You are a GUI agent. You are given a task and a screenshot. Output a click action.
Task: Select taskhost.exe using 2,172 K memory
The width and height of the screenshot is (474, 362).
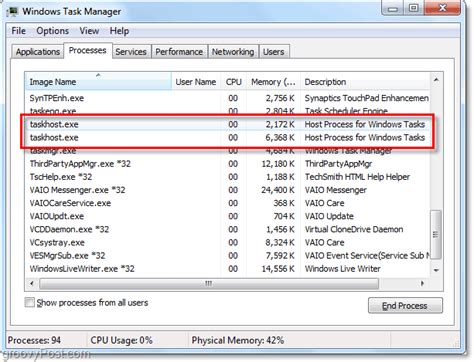(227, 124)
